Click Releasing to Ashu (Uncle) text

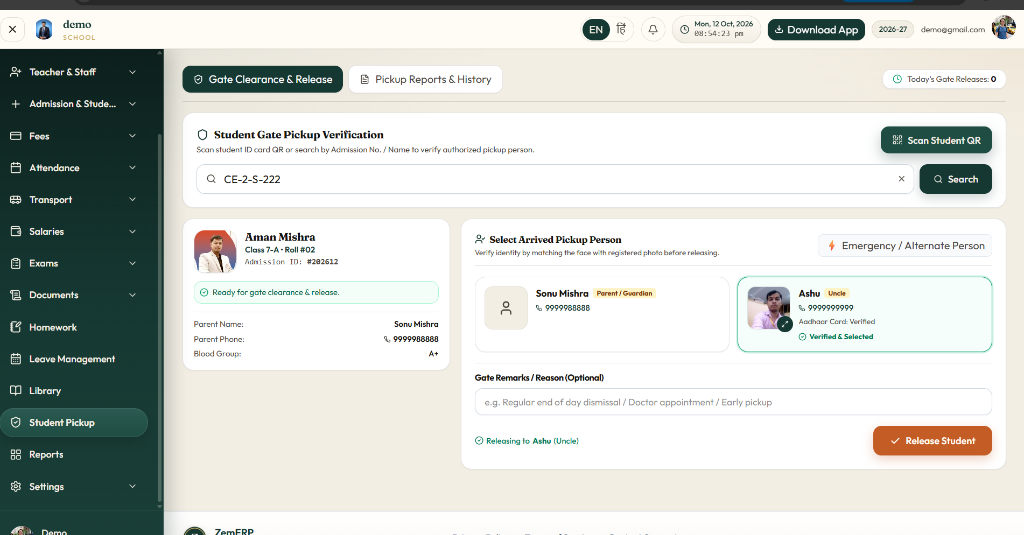[x=527, y=441]
